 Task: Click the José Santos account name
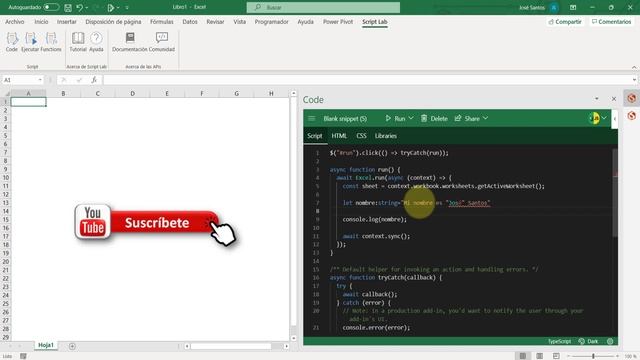531,7
